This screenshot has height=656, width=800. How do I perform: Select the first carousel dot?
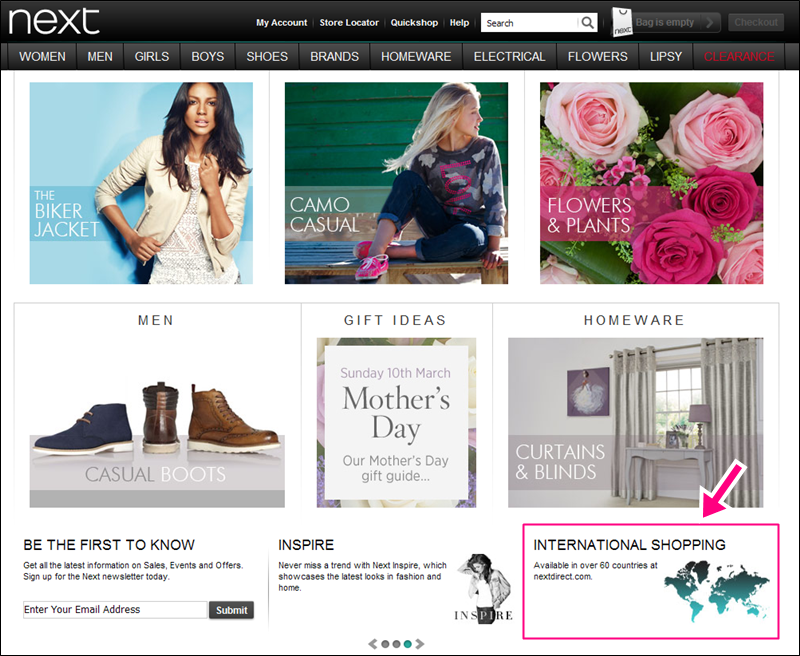[x=385, y=644]
